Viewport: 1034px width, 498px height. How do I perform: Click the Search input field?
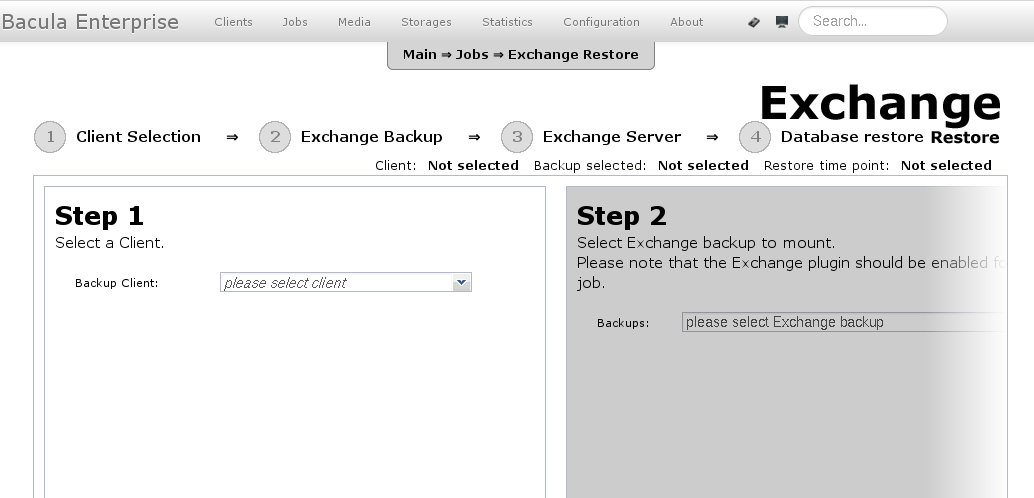[872, 21]
